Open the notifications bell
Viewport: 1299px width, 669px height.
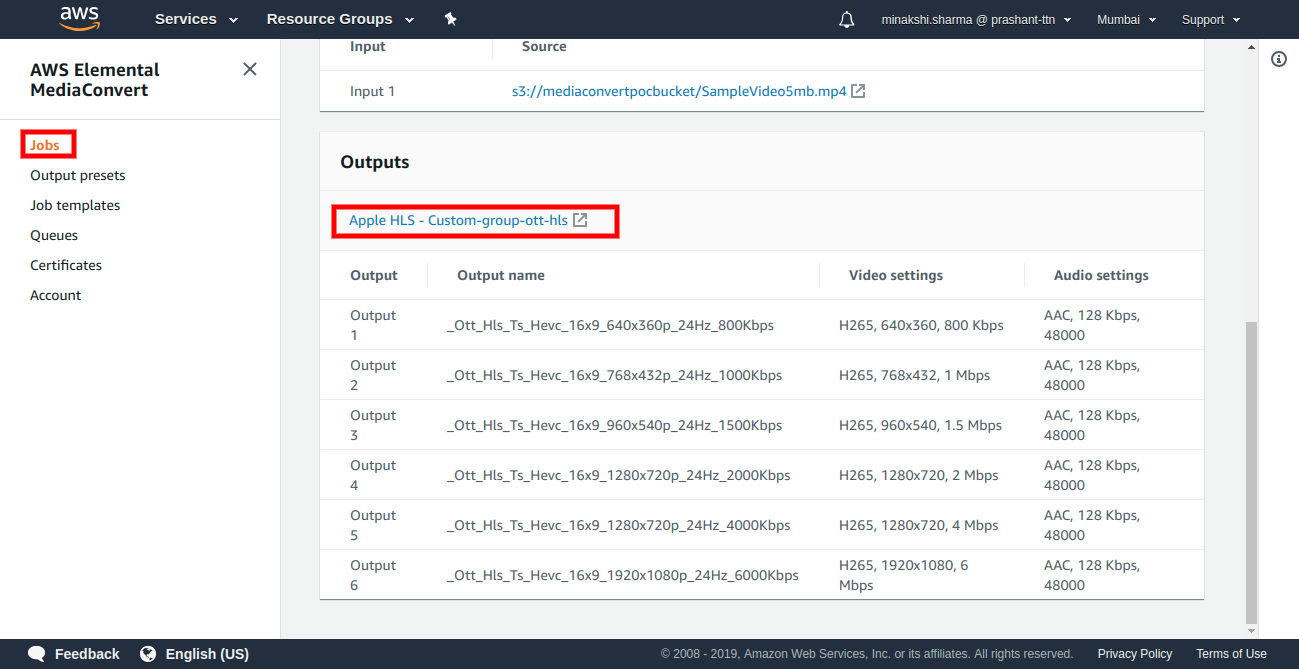(x=847, y=20)
